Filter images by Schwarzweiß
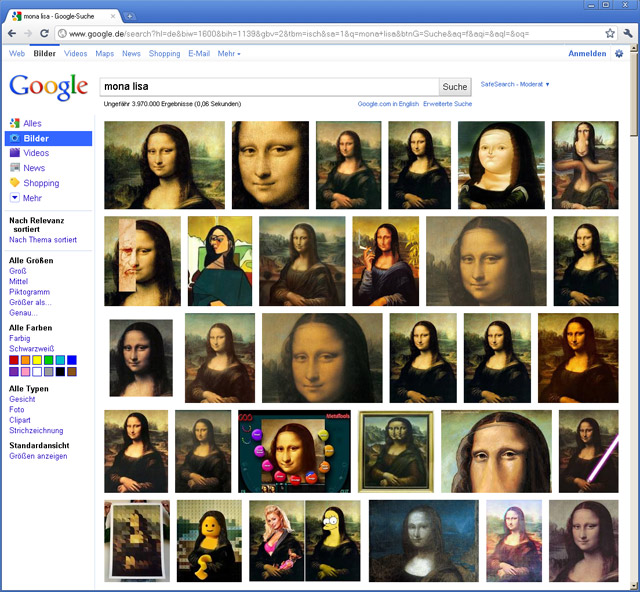Screen dimensions: 640x592 [x=31, y=349]
